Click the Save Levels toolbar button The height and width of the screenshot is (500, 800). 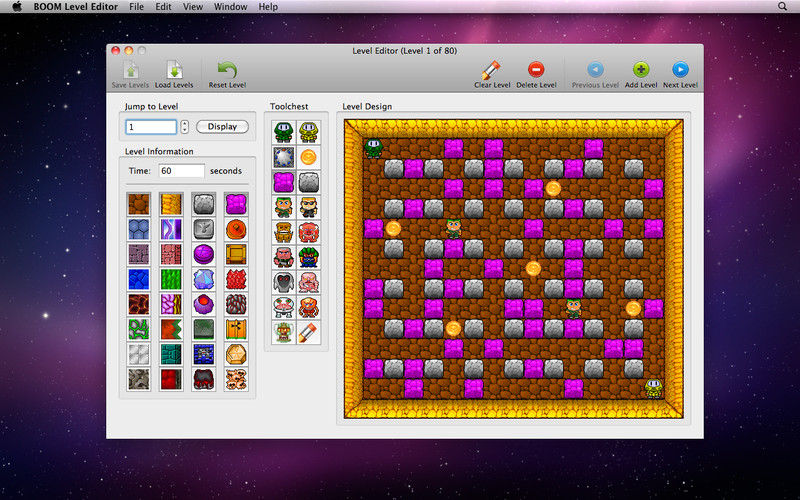(x=130, y=75)
